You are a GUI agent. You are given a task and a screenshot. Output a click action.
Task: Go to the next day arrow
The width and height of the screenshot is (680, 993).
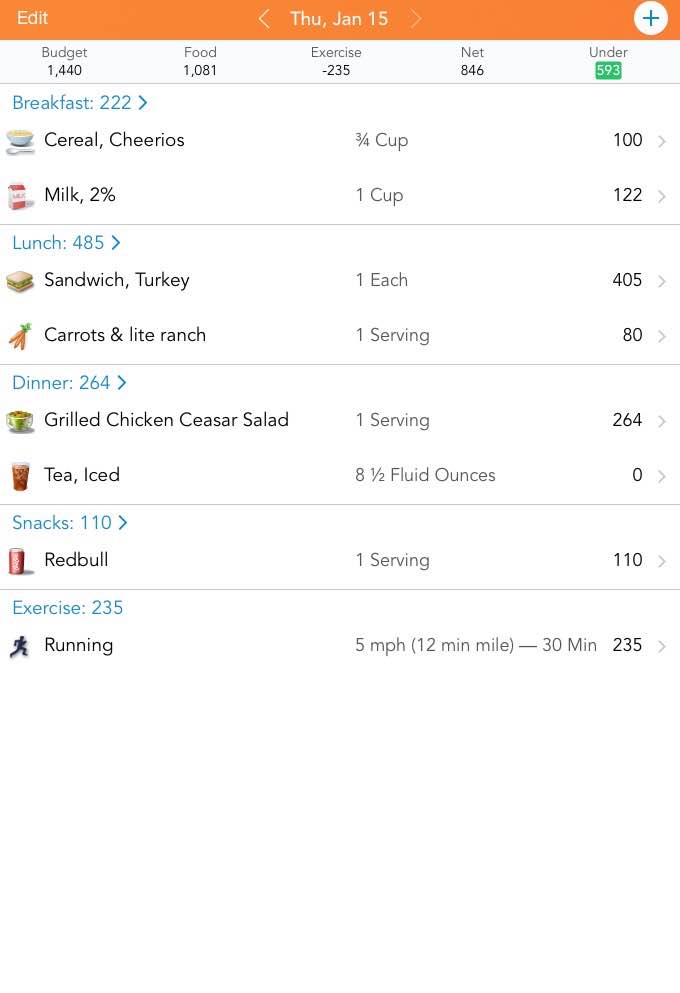416,19
